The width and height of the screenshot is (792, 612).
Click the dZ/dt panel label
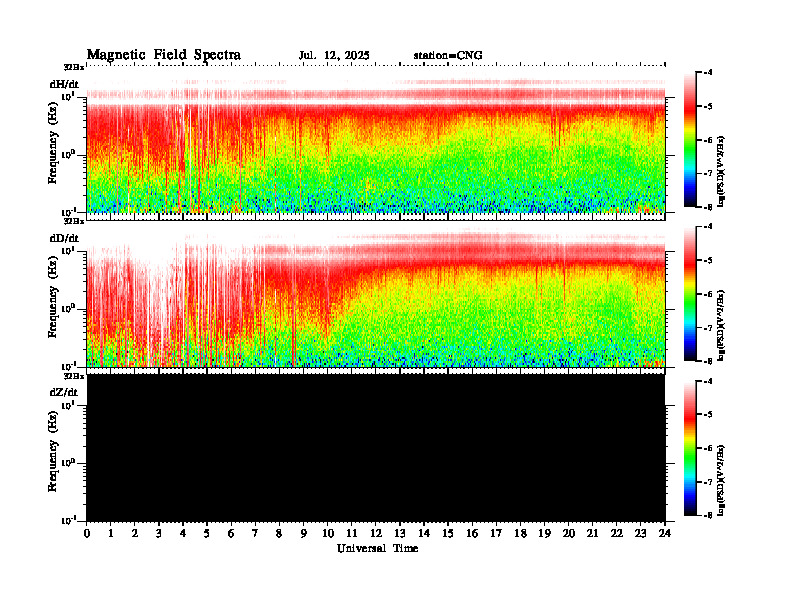click(64, 392)
